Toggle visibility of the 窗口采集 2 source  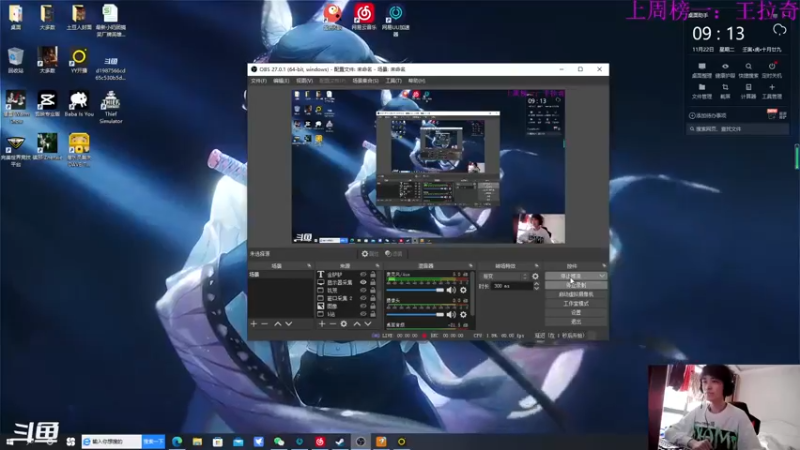[x=363, y=298]
